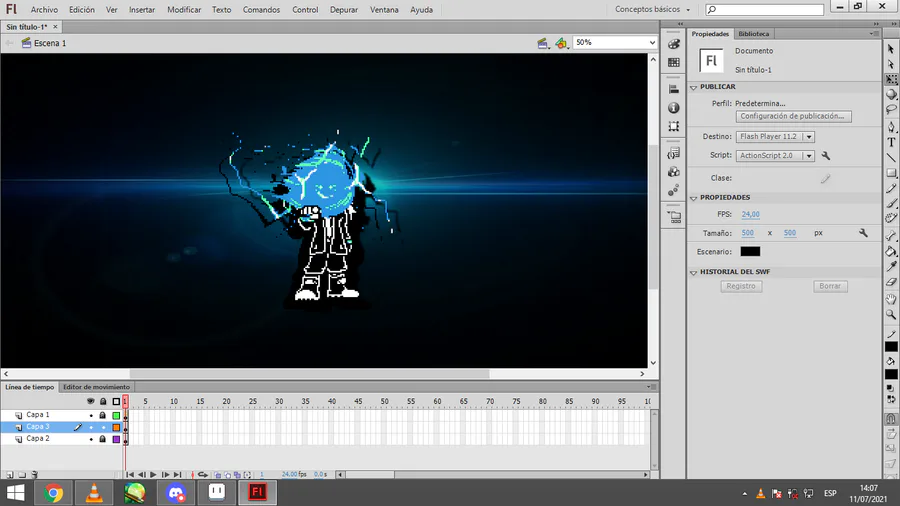Activate the Hand tool

(x=891, y=299)
